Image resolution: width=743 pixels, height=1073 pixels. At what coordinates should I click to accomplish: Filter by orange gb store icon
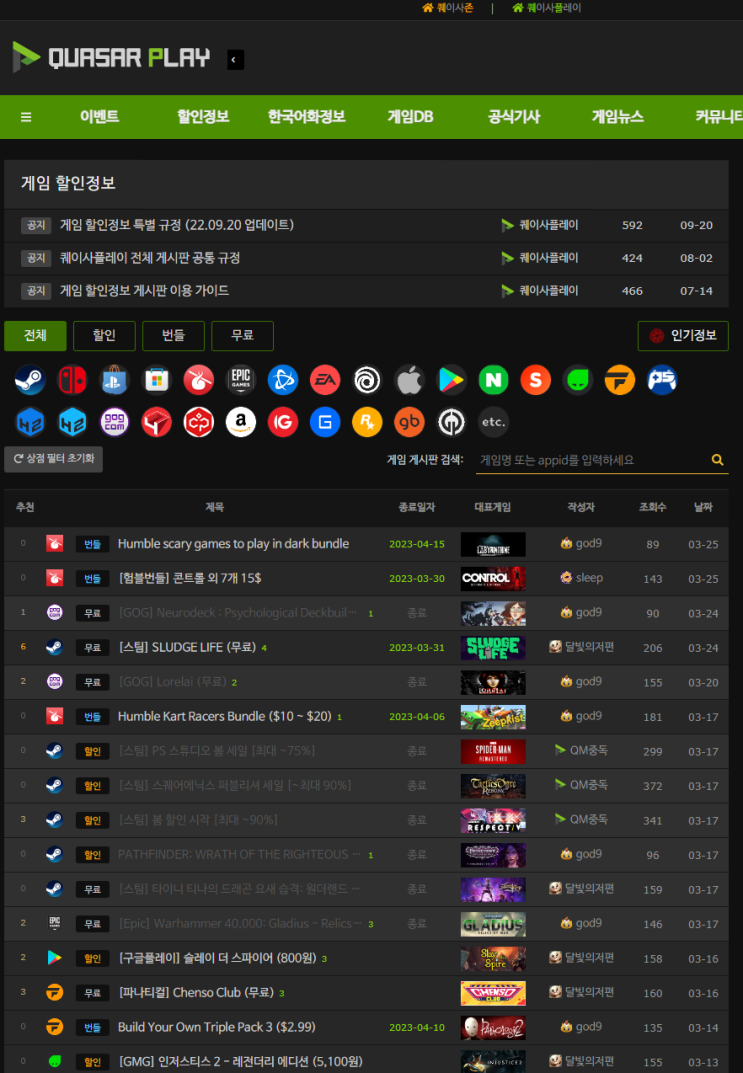point(409,422)
